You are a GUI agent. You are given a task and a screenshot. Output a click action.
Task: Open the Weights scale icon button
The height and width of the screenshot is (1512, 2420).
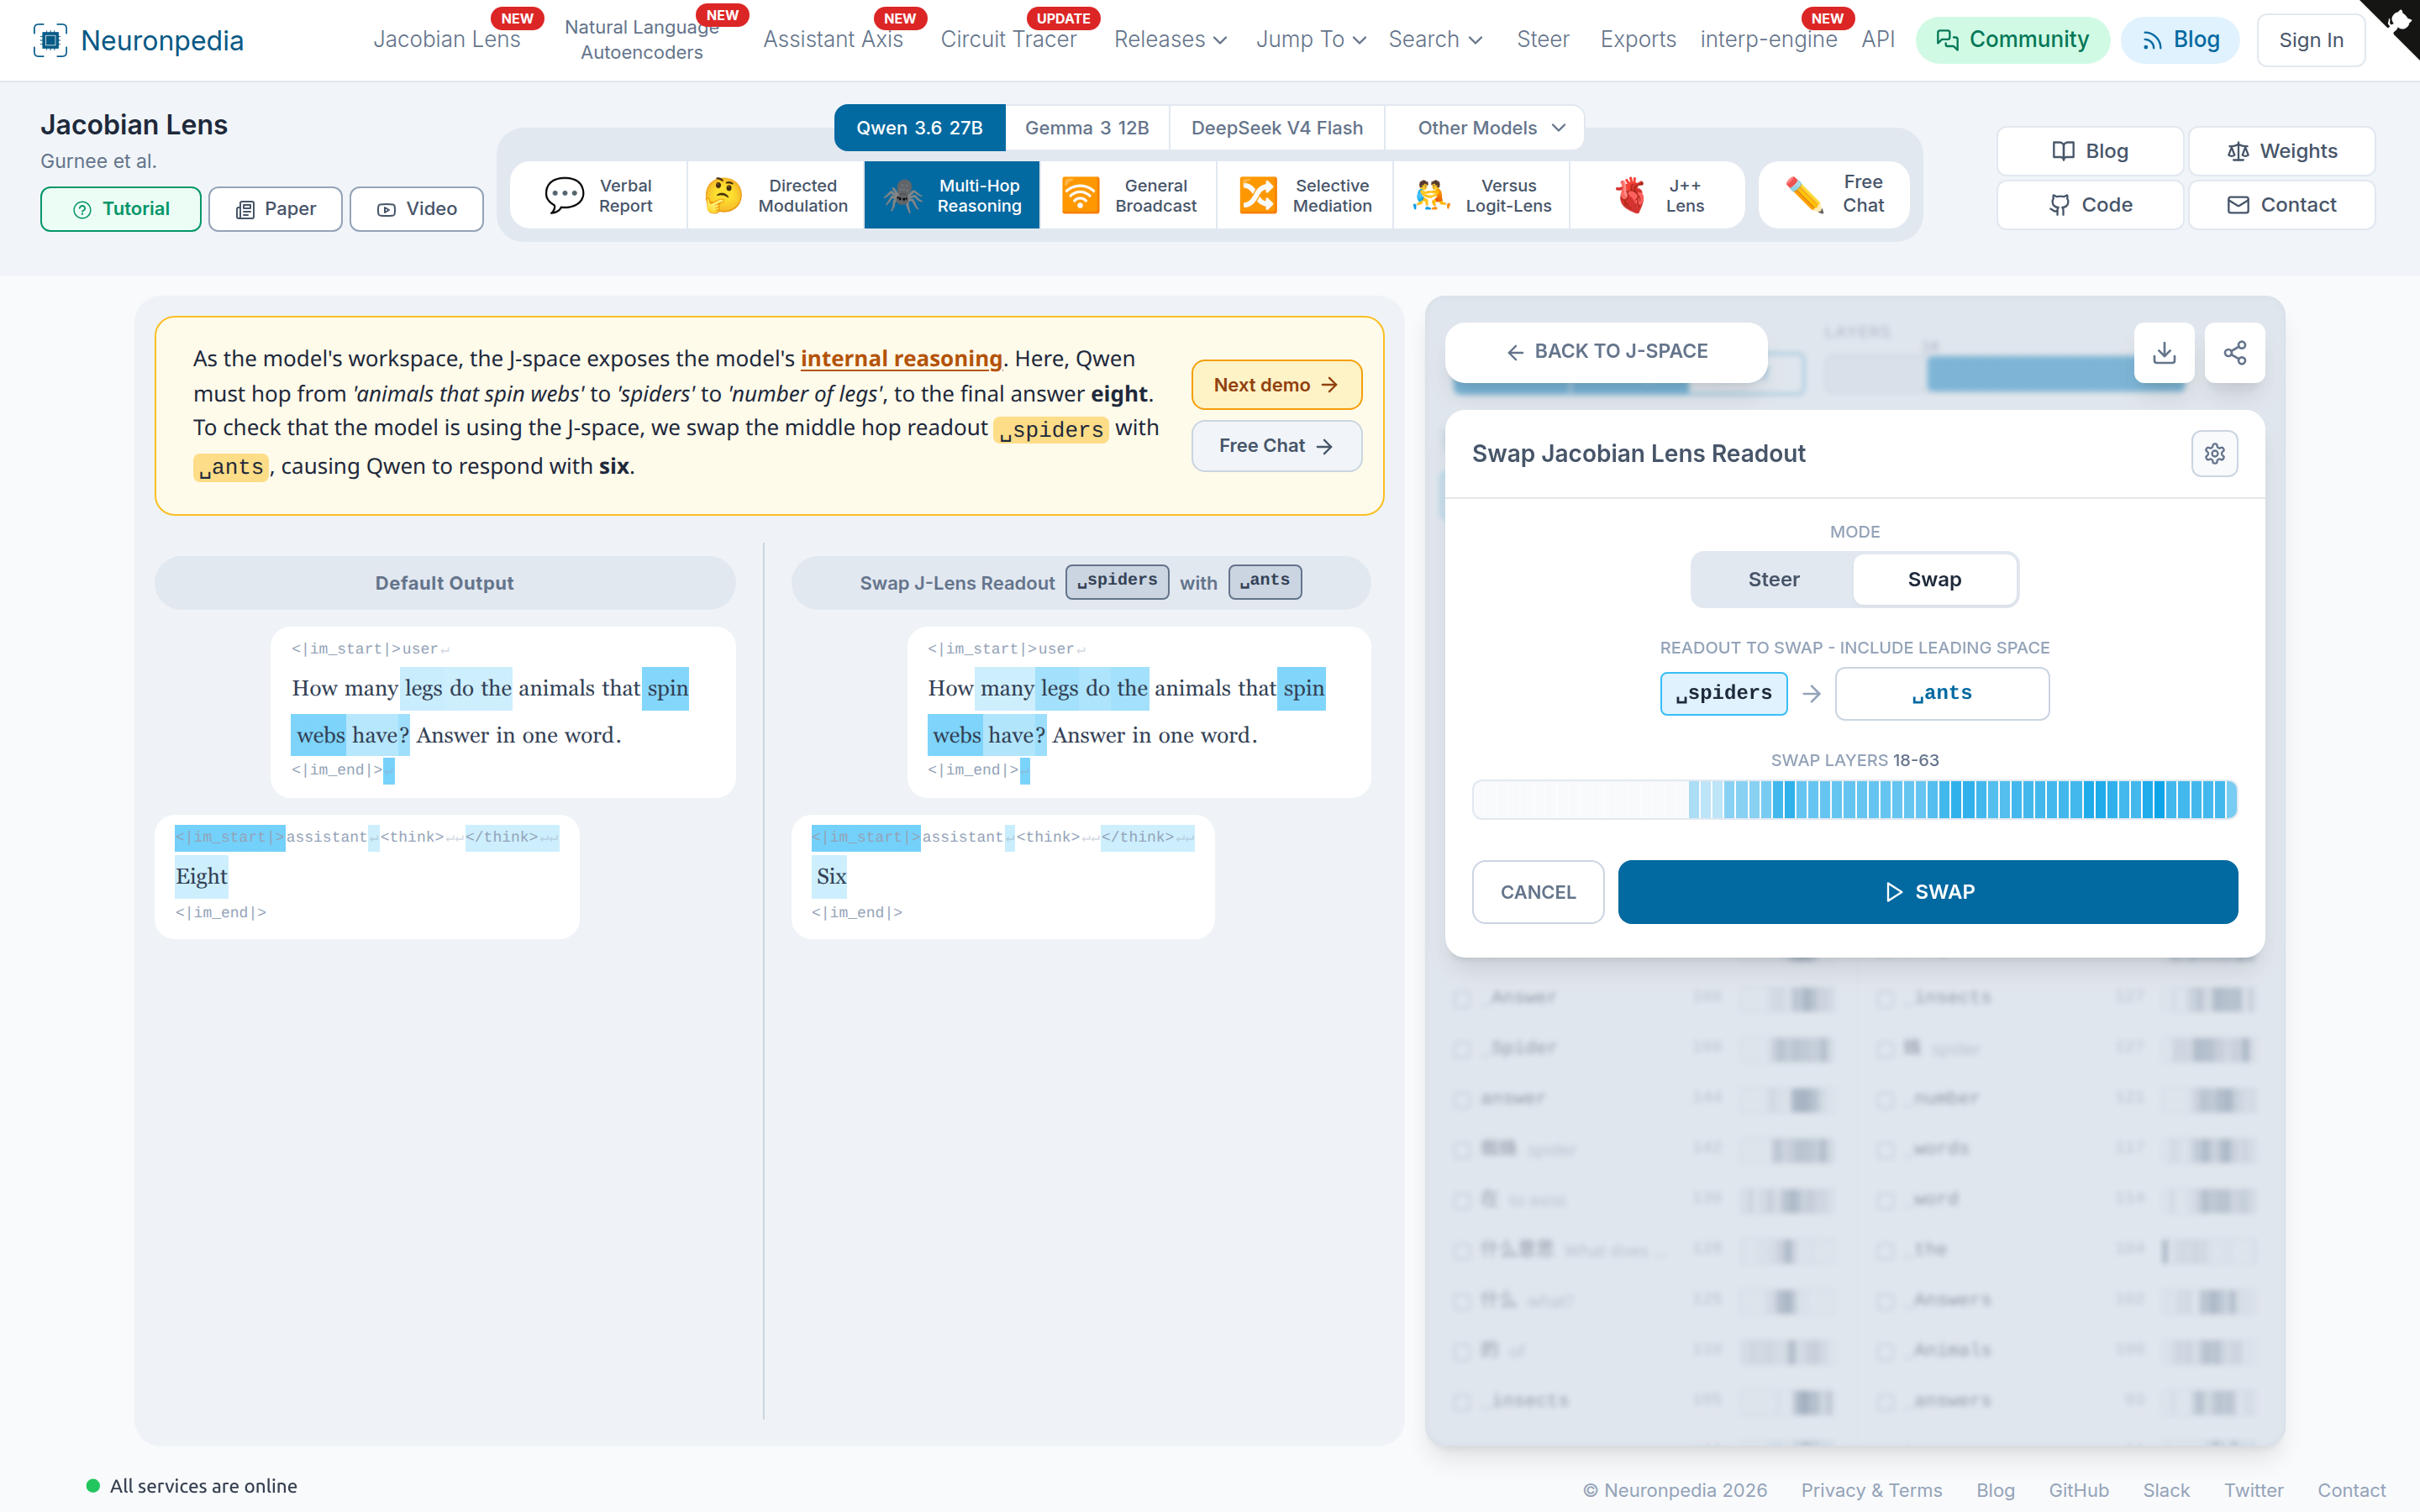click(x=2282, y=151)
